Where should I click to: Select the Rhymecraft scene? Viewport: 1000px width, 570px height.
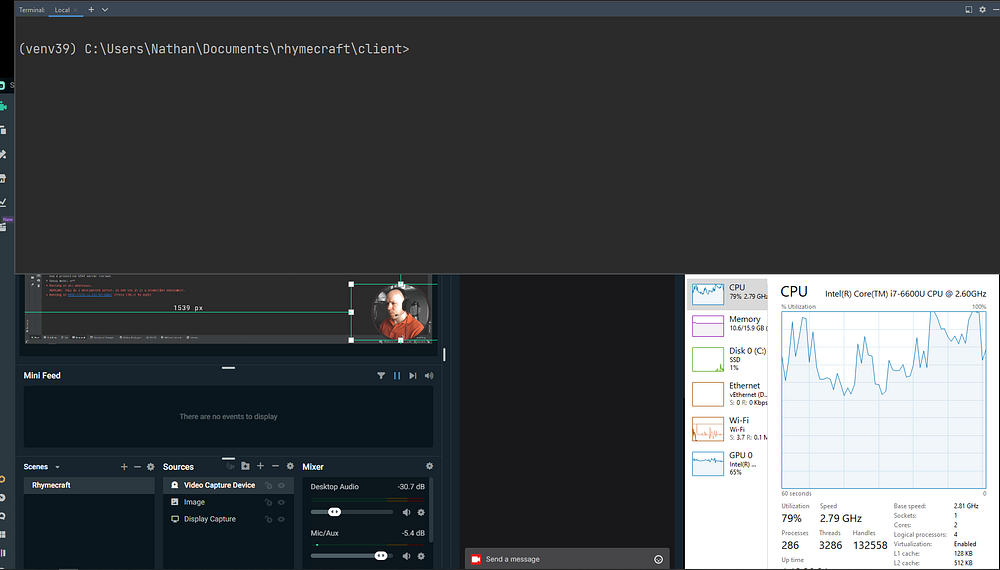[89, 485]
